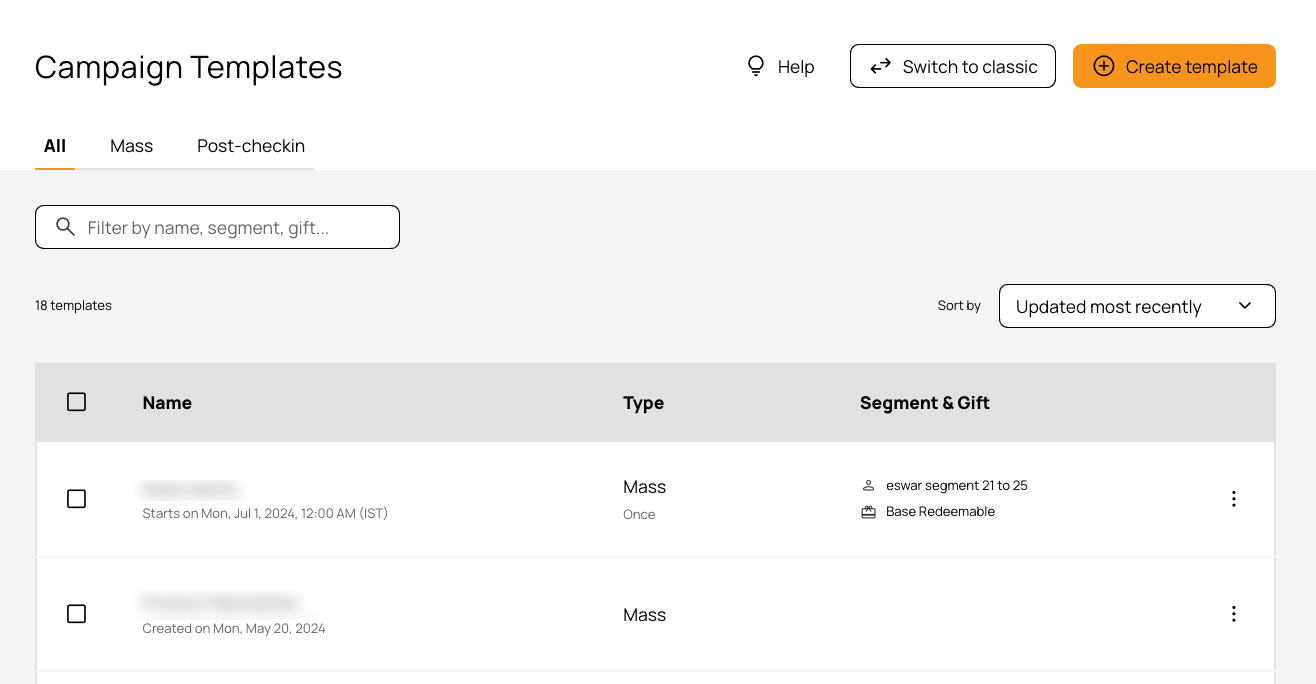
Task: Click the swap arrows icon in Switch to classic
Action: coord(880,66)
